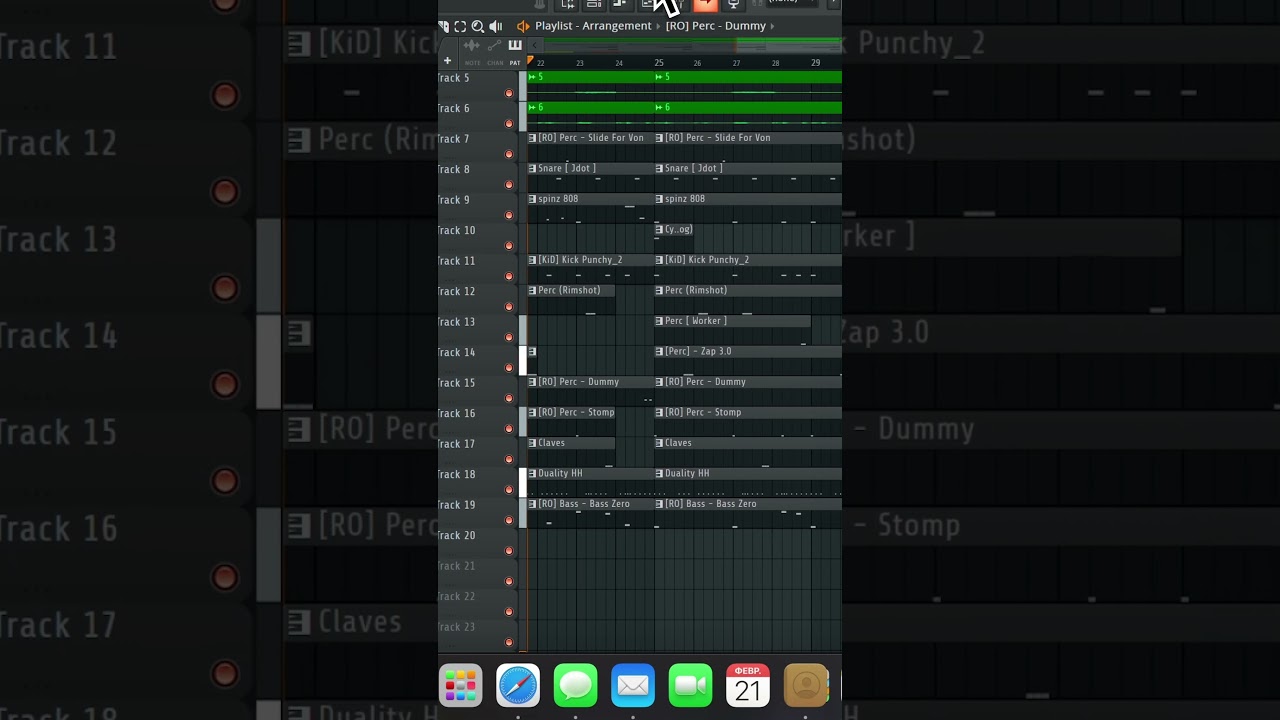
Task: Click Playlist - Arrangement title
Action: 593,26
